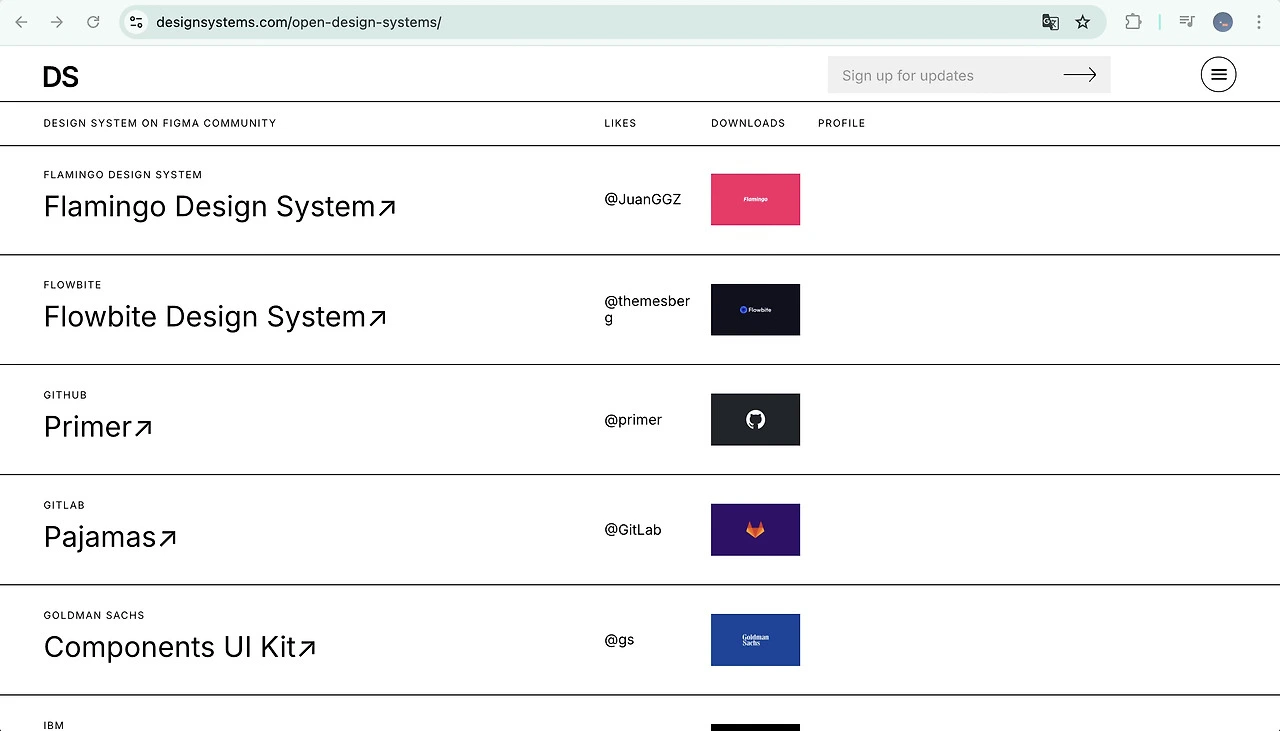
Task: Click the Design System on Figma Community header
Action: click(160, 123)
